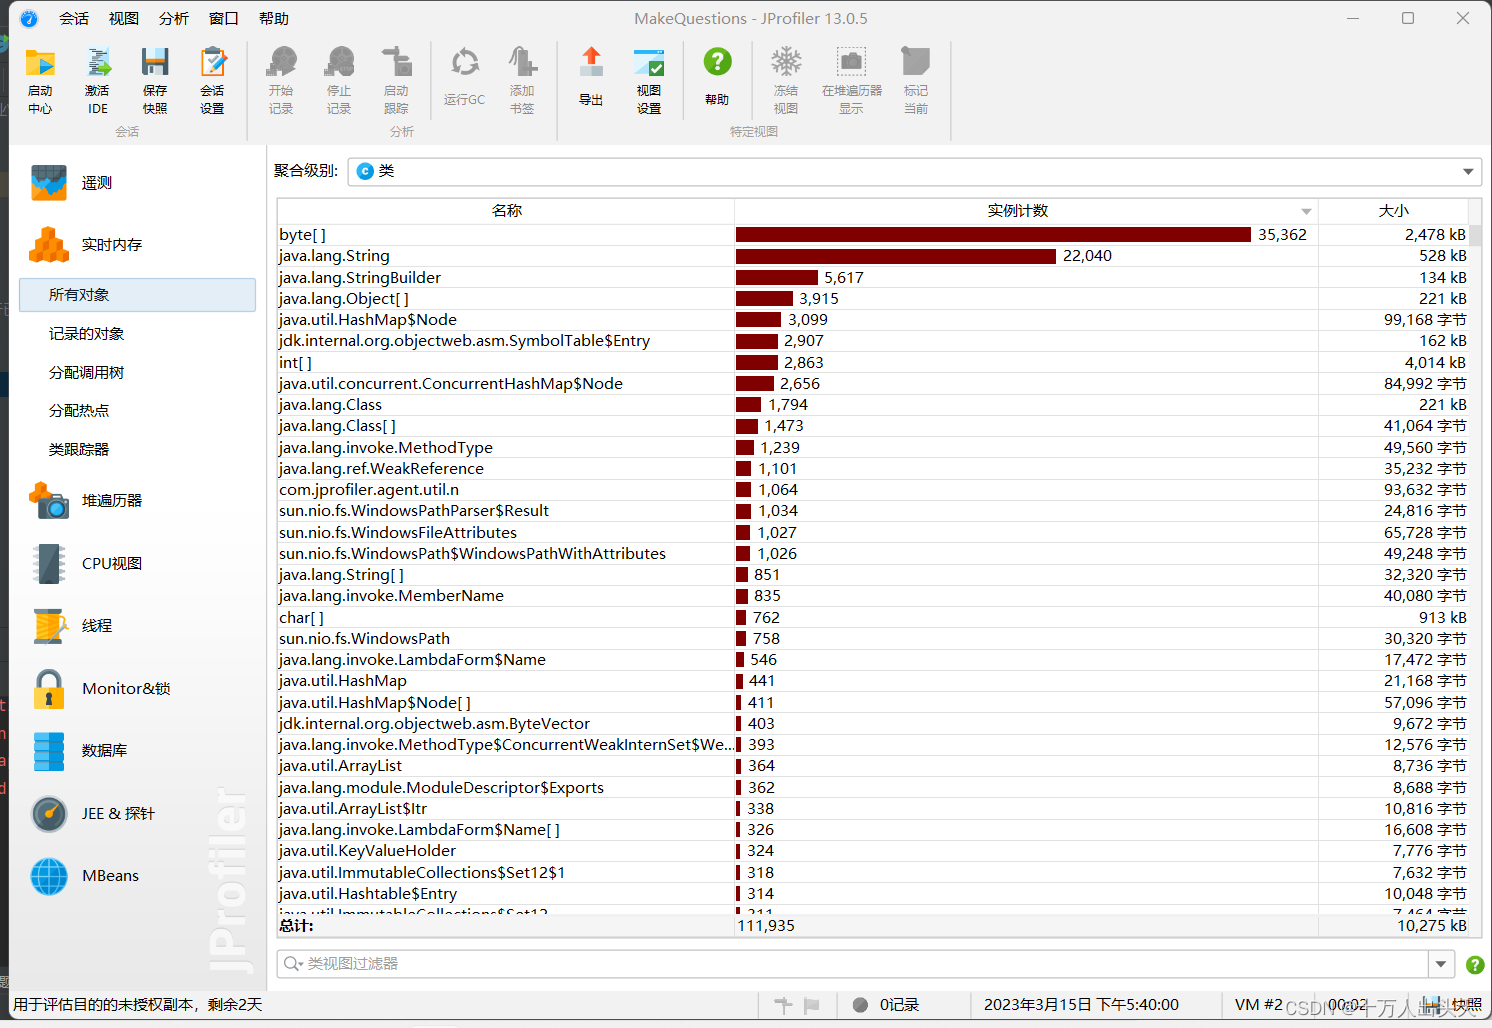Click the 开始记录 (Start Recording) icon
The width and height of the screenshot is (1492, 1028).
pyautogui.click(x=281, y=80)
